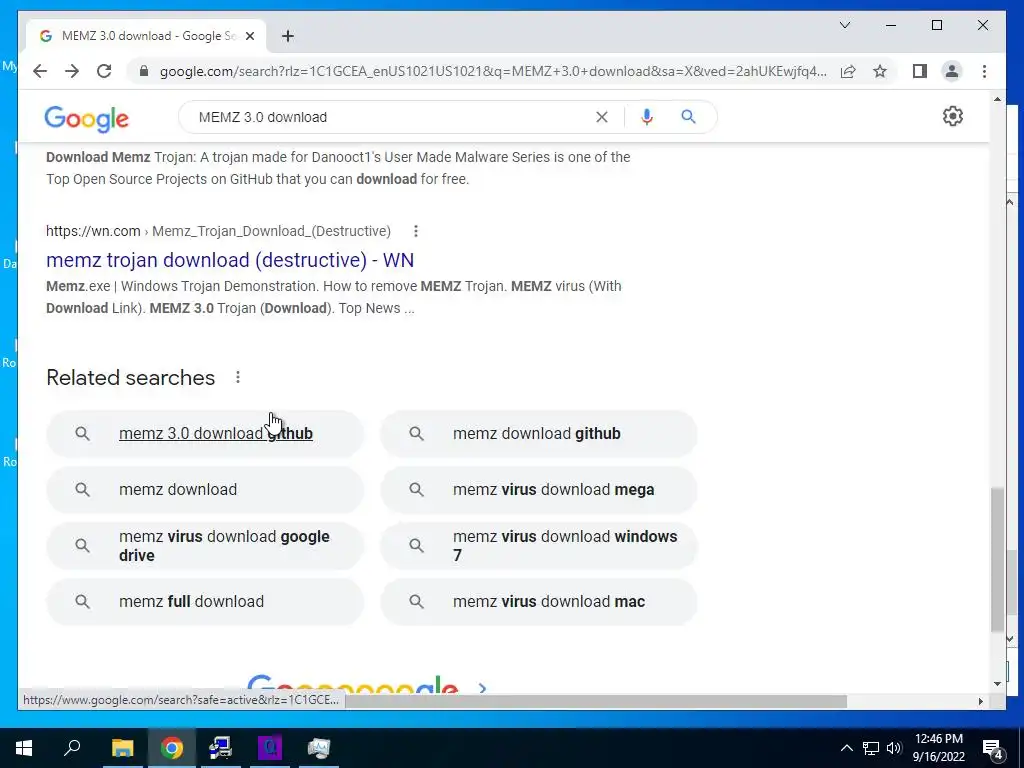Open memz trojan download (destructive) - WN link
Image resolution: width=1024 pixels, height=768 pixels.
coord(230,260)
